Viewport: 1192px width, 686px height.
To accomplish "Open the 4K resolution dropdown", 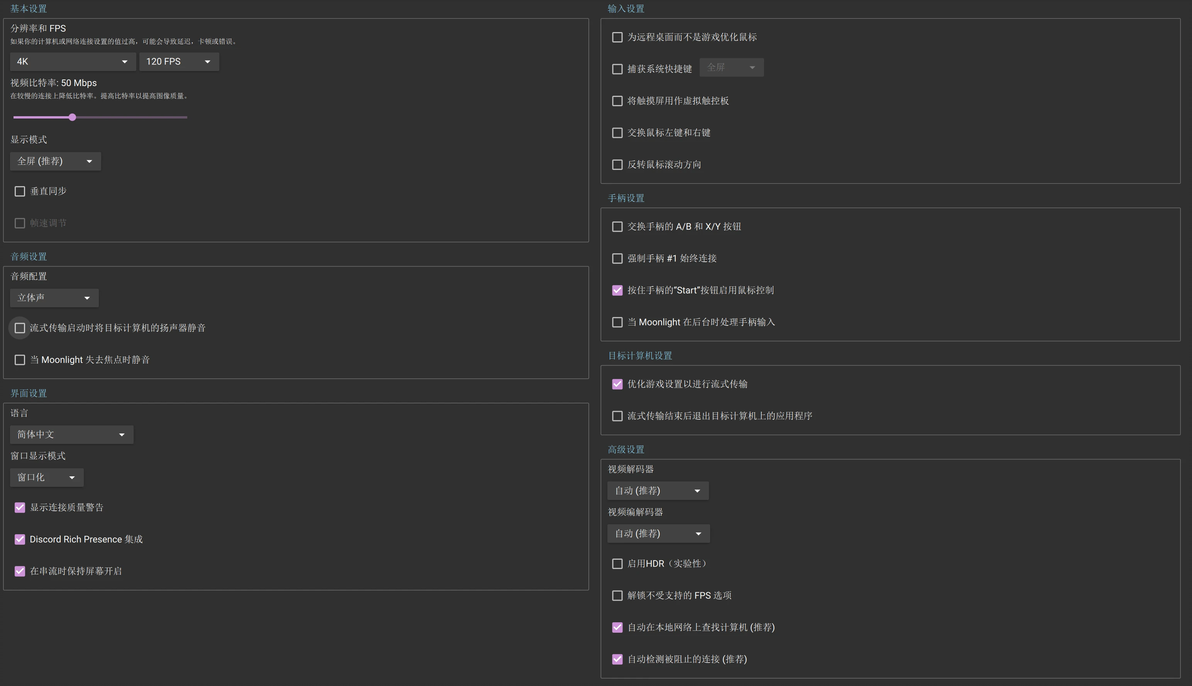I will [x=72, y=62].
